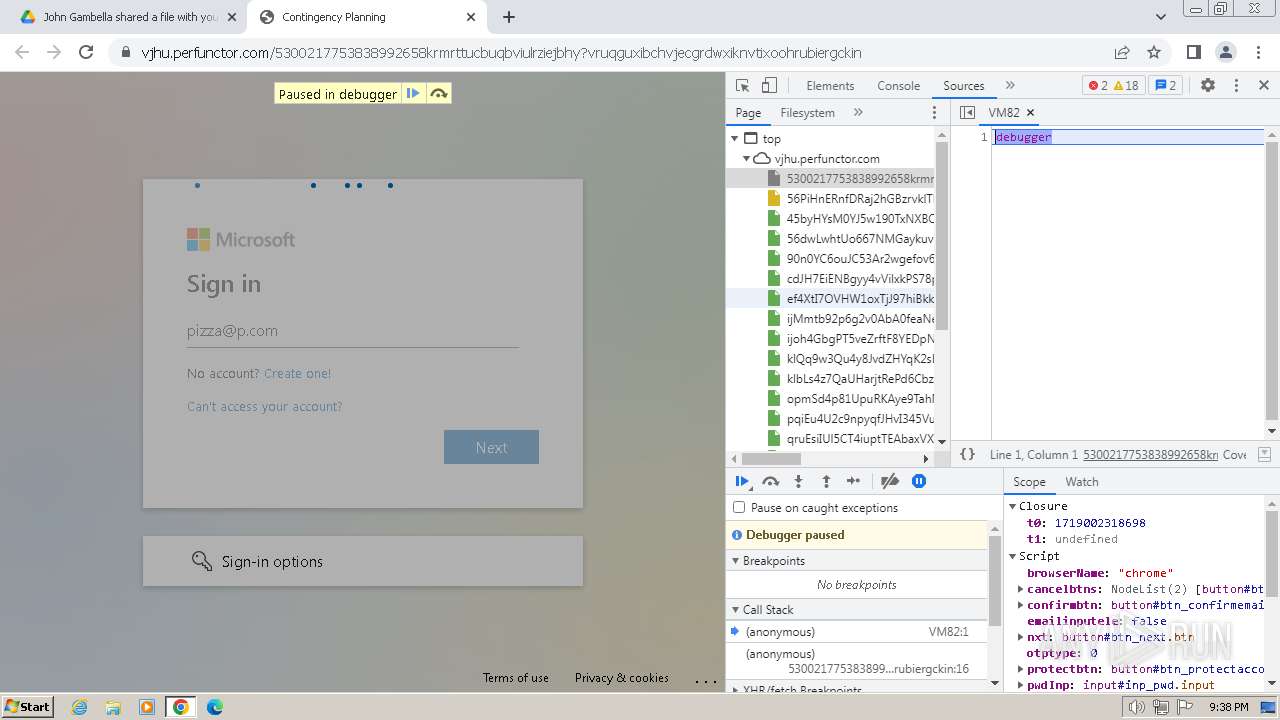Open file ef4XtI7OVHW1oxTjJ97hiBkk in tree
The image size is (1280, 720).
pos(850,299)
